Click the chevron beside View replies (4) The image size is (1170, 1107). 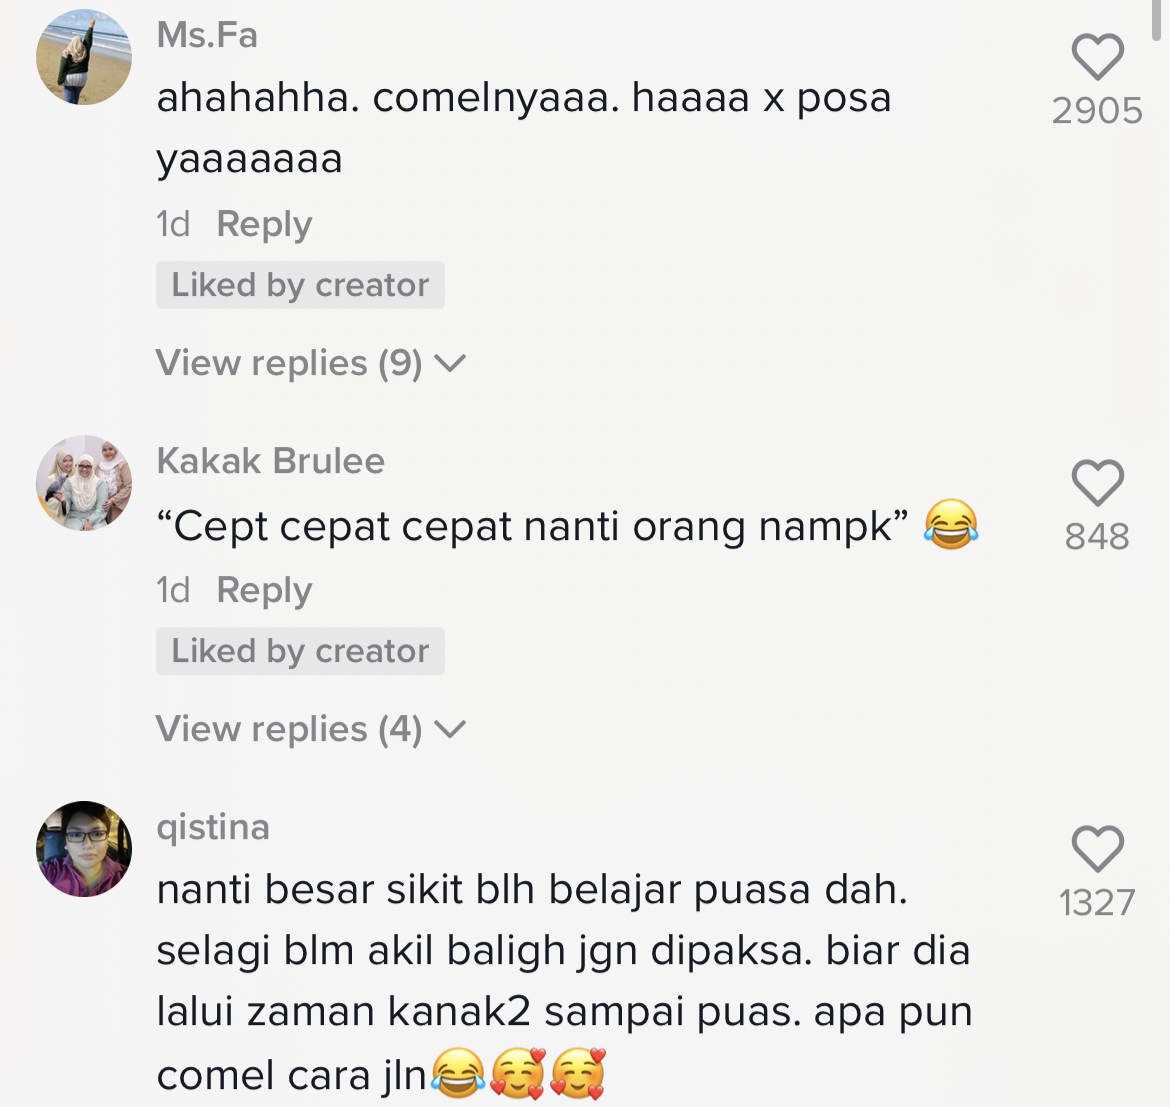click(x=450, y=730)
